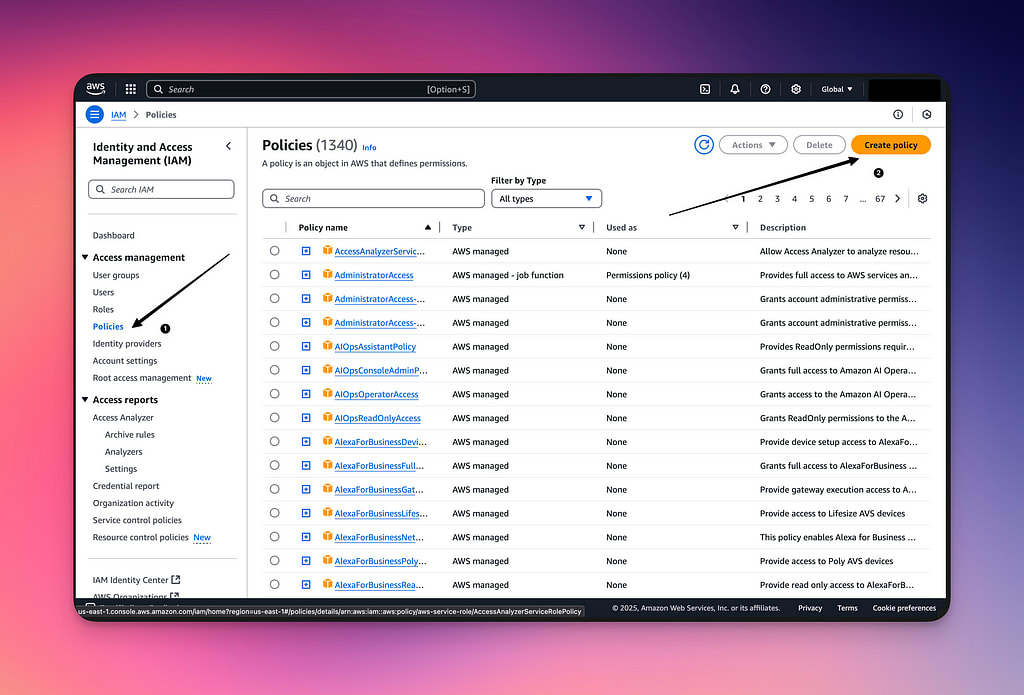Open the notifications bell

tap(735, 89)
